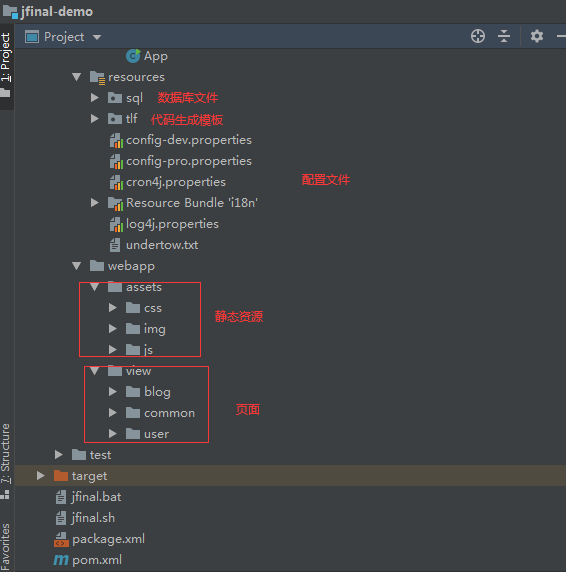The width and height of the screenshot is (566, 572).
Task: Collapse the webapp folder arrow
Action: pyautogui.click(x=77, y=266)
